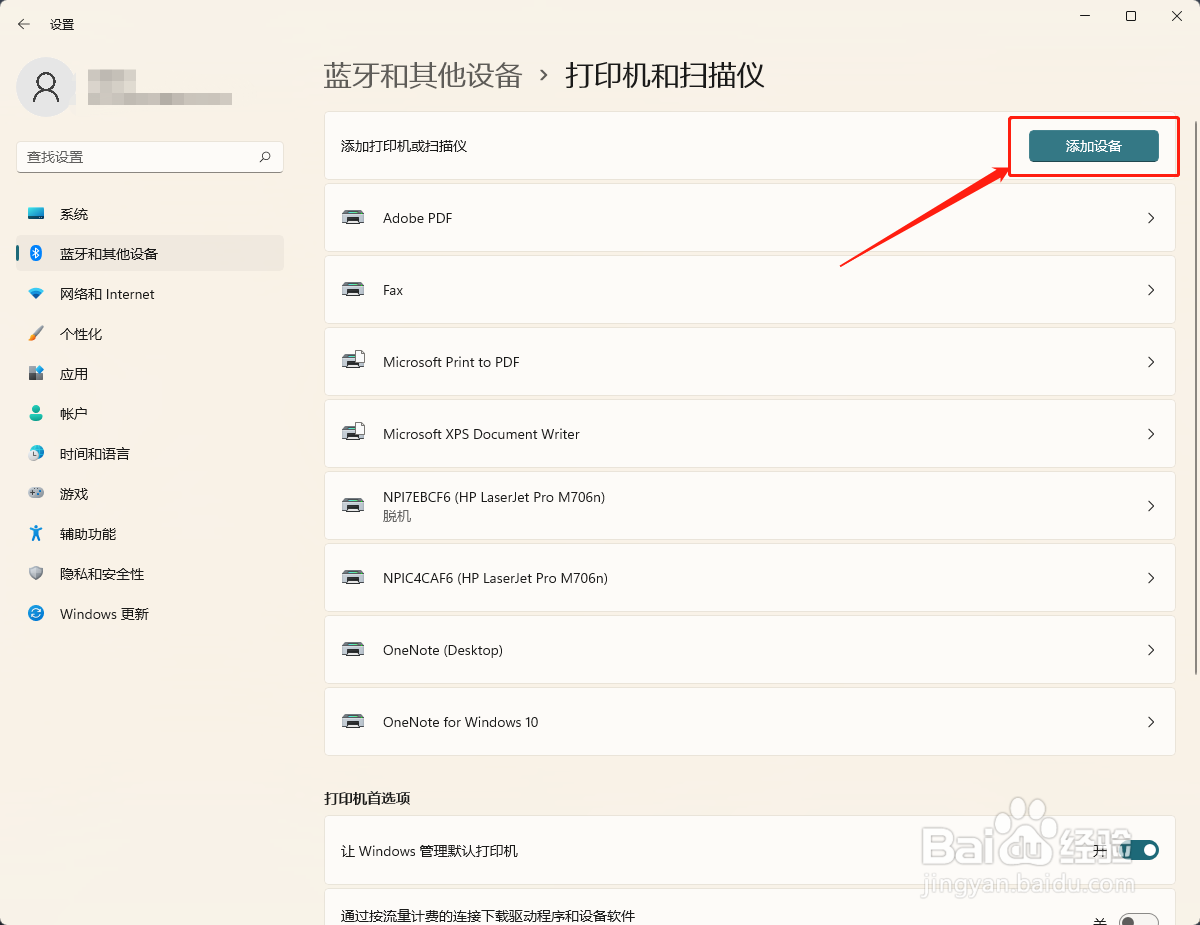The width and height of the screenshot is (1200, 925).
Task: Expand the NPIC4CAF6 printer chevron
Action: [1151, 578]
